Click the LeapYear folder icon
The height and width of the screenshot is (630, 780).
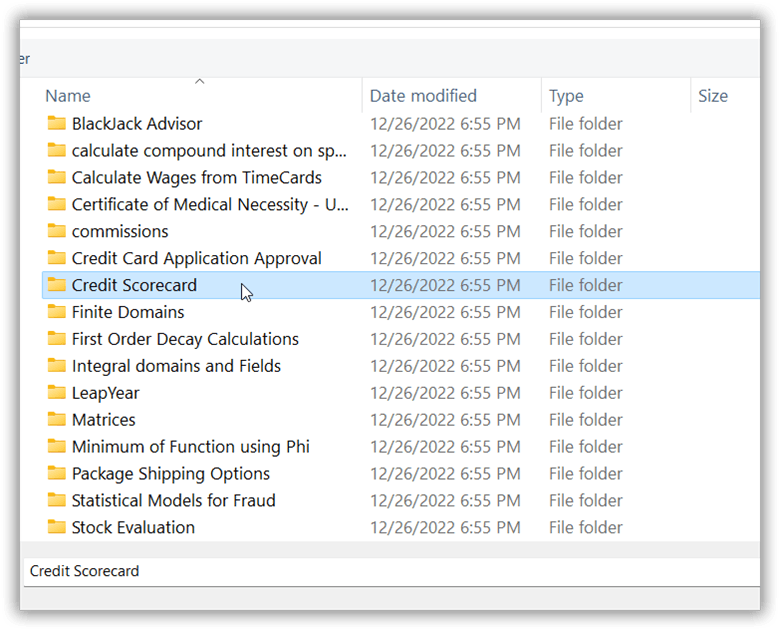56,393
